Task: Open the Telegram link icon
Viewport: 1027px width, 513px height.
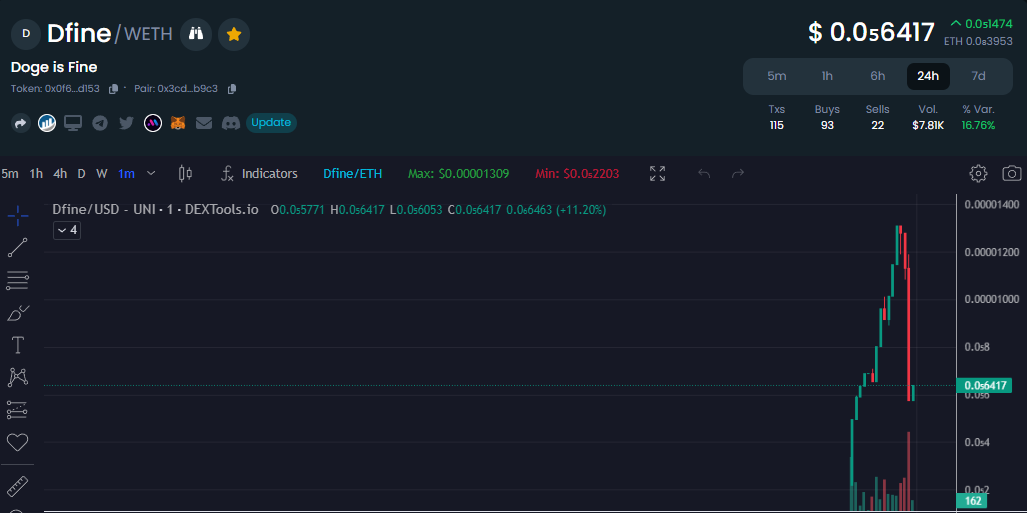Action: (100, 123)
